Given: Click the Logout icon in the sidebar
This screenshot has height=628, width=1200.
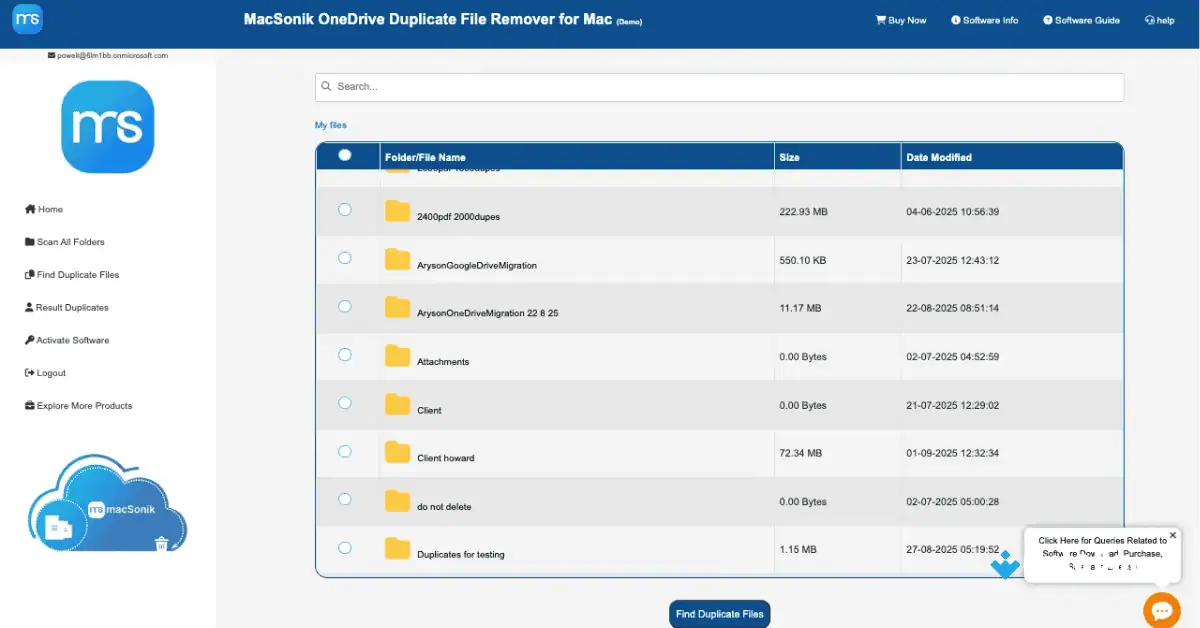Looking at the screenshot, I should tap(28, 372).
